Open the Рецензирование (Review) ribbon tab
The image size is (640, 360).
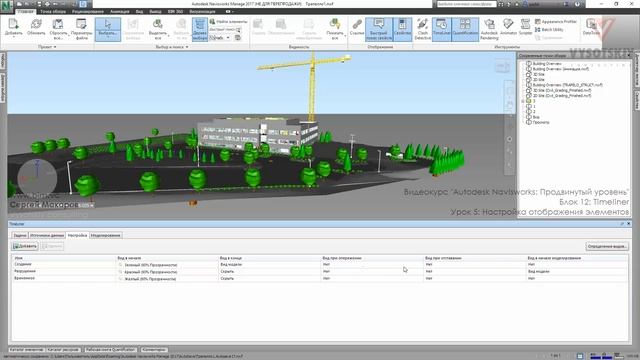(88, 11)
